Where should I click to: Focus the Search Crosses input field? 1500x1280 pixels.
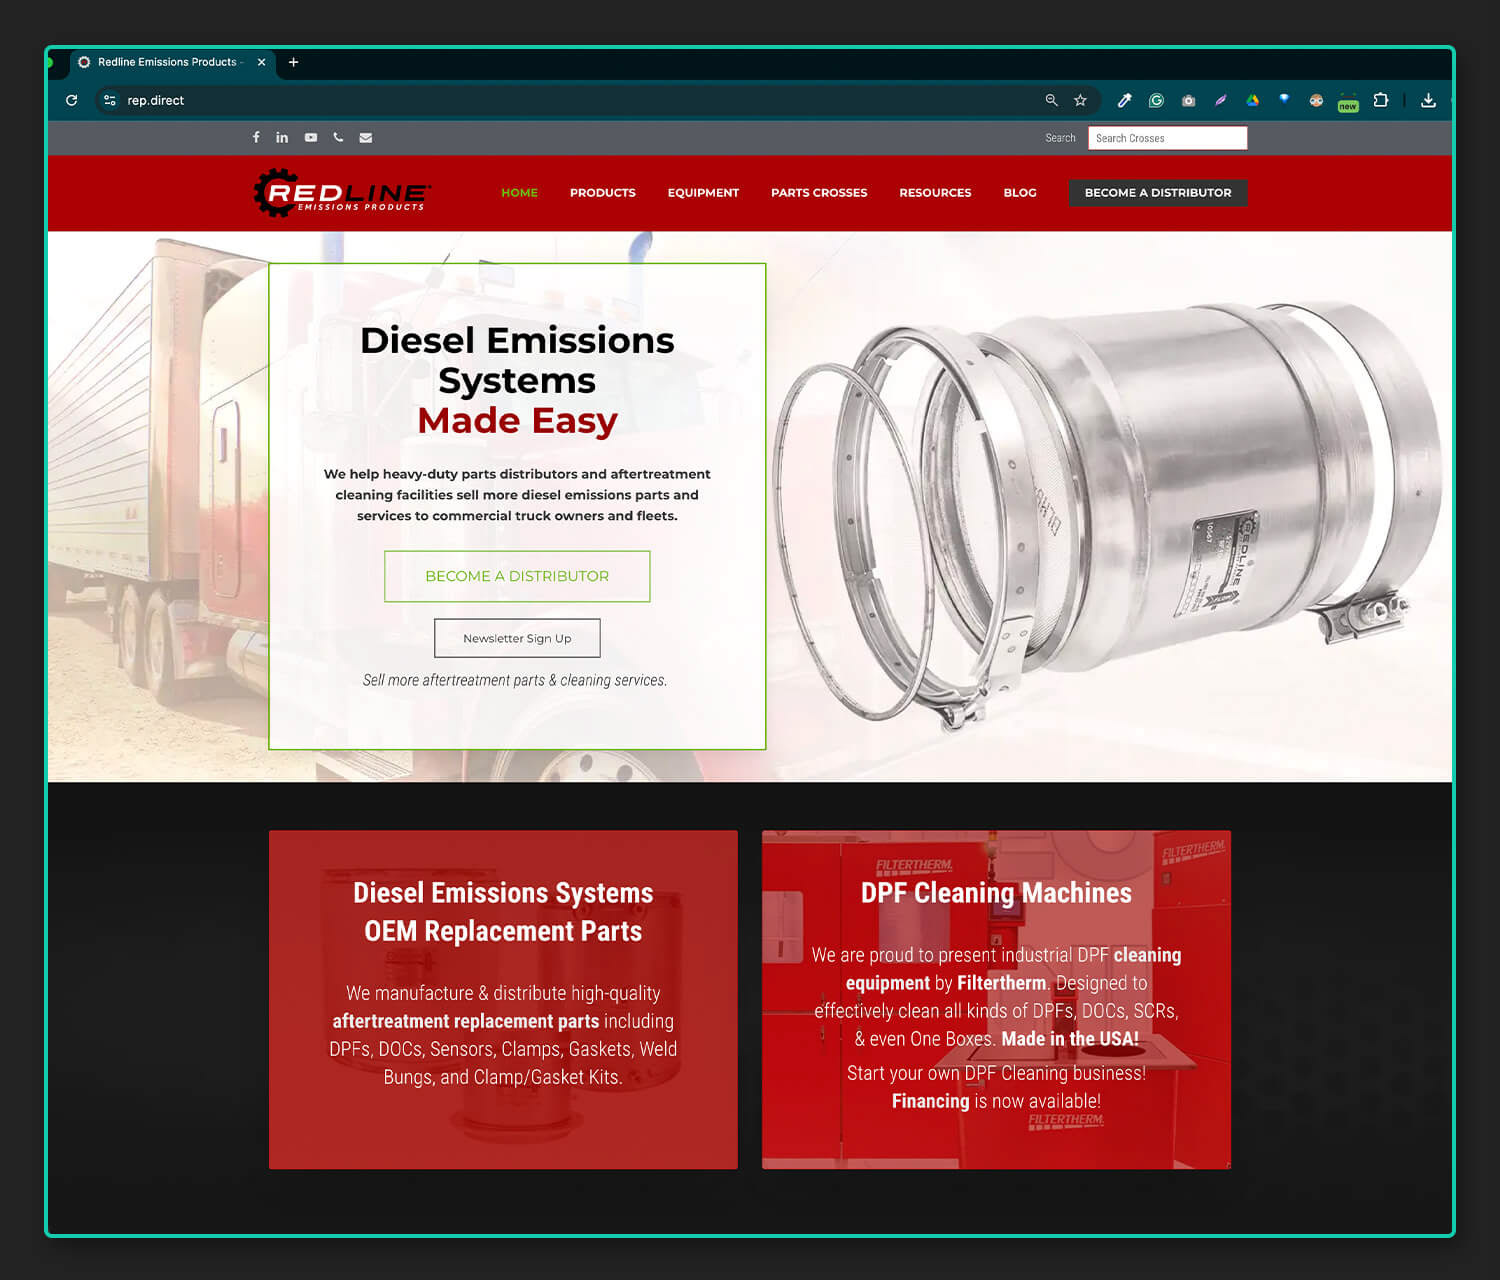[1167, 138]
